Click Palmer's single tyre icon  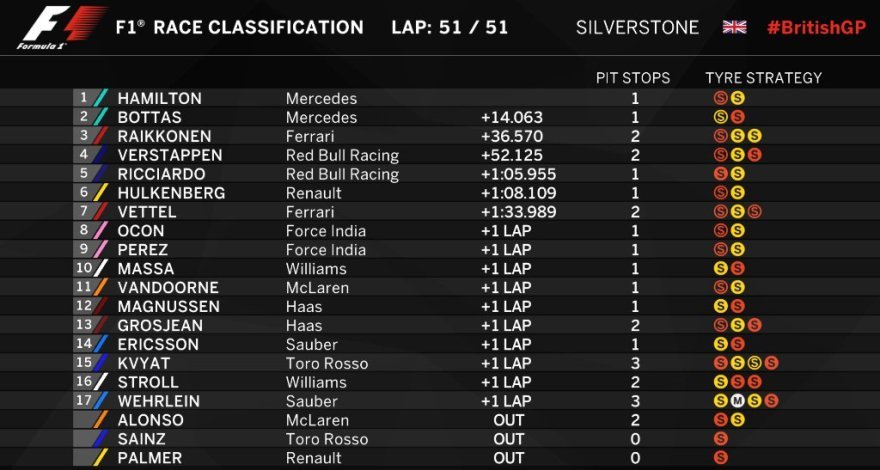720,457
